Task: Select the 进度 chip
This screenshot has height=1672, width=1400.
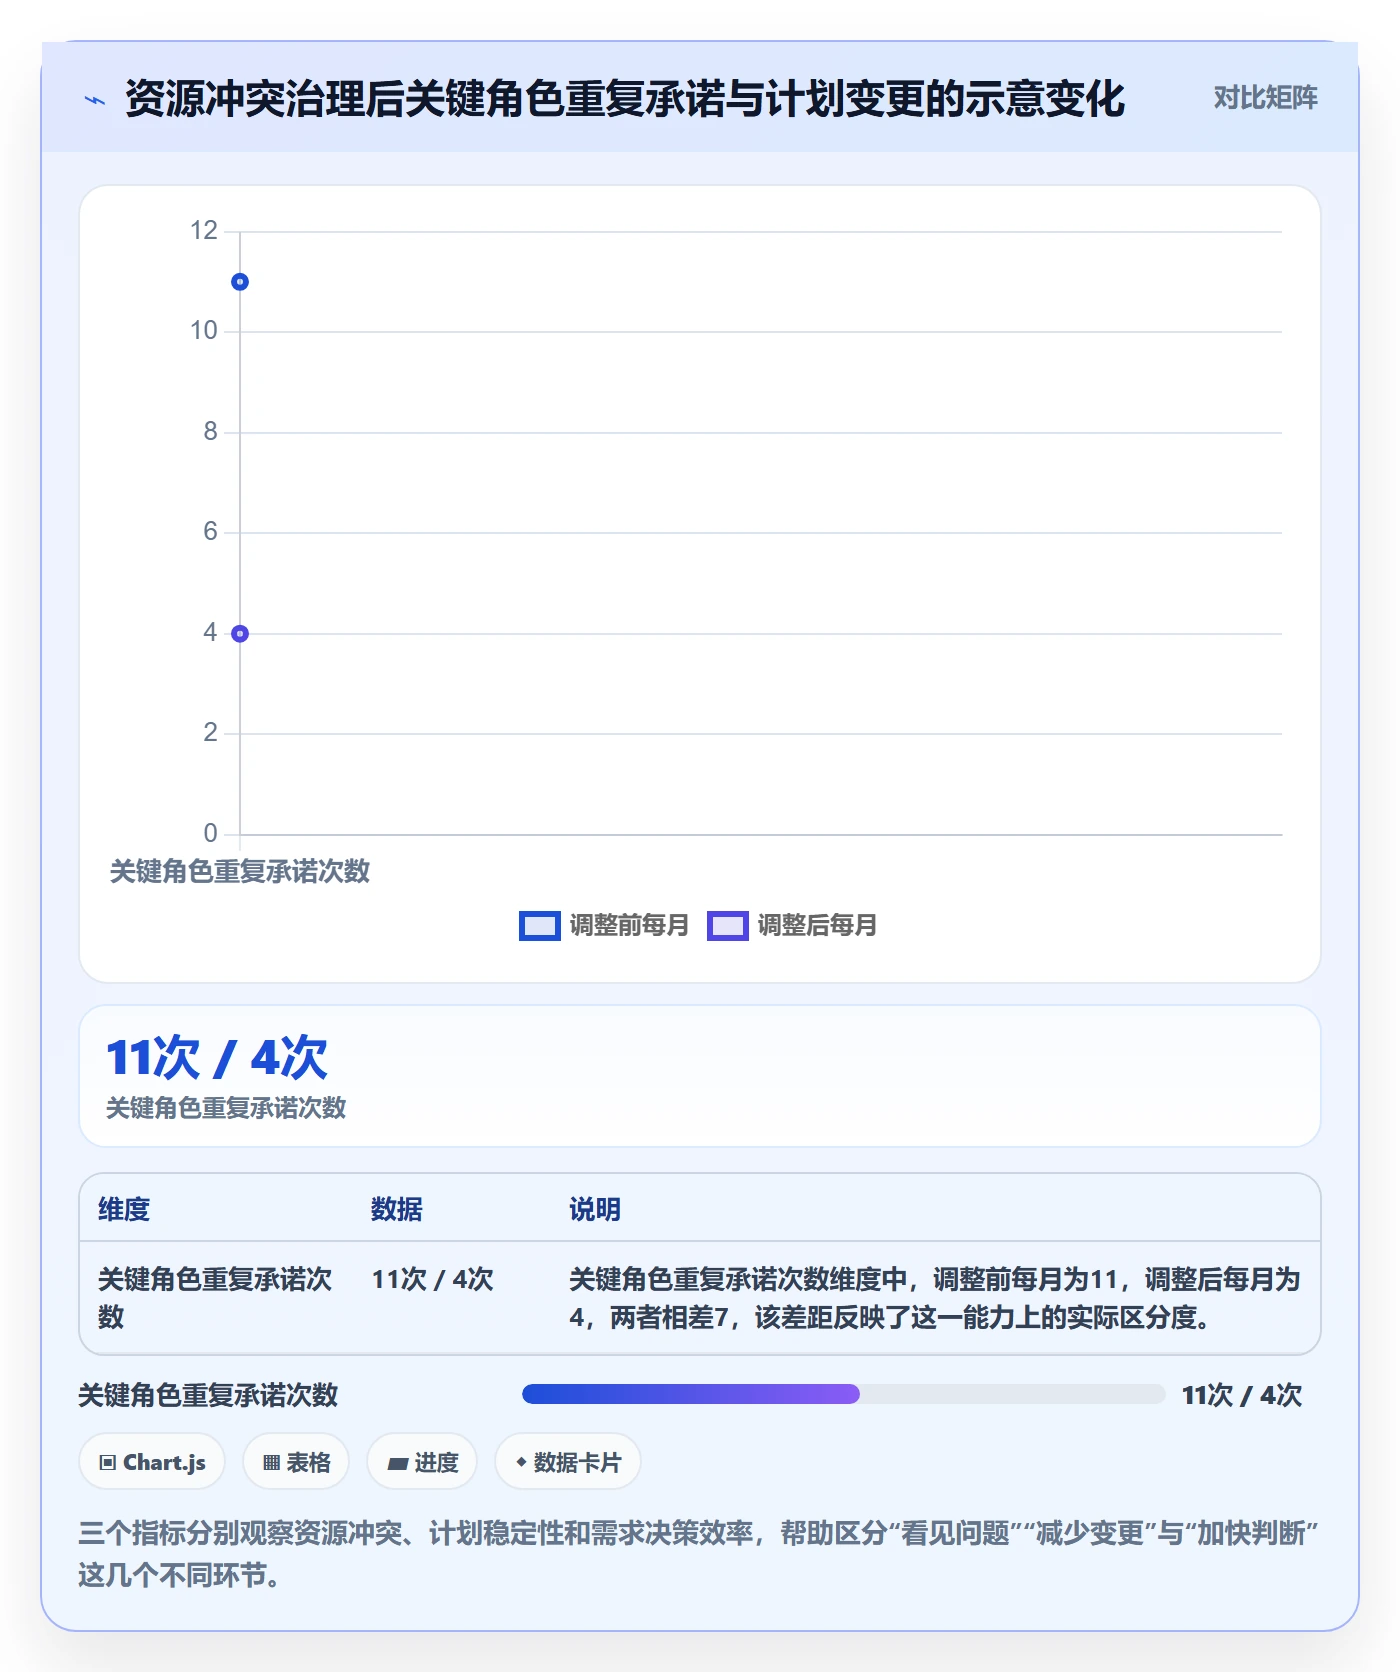Action: (x=422, y=1462)
